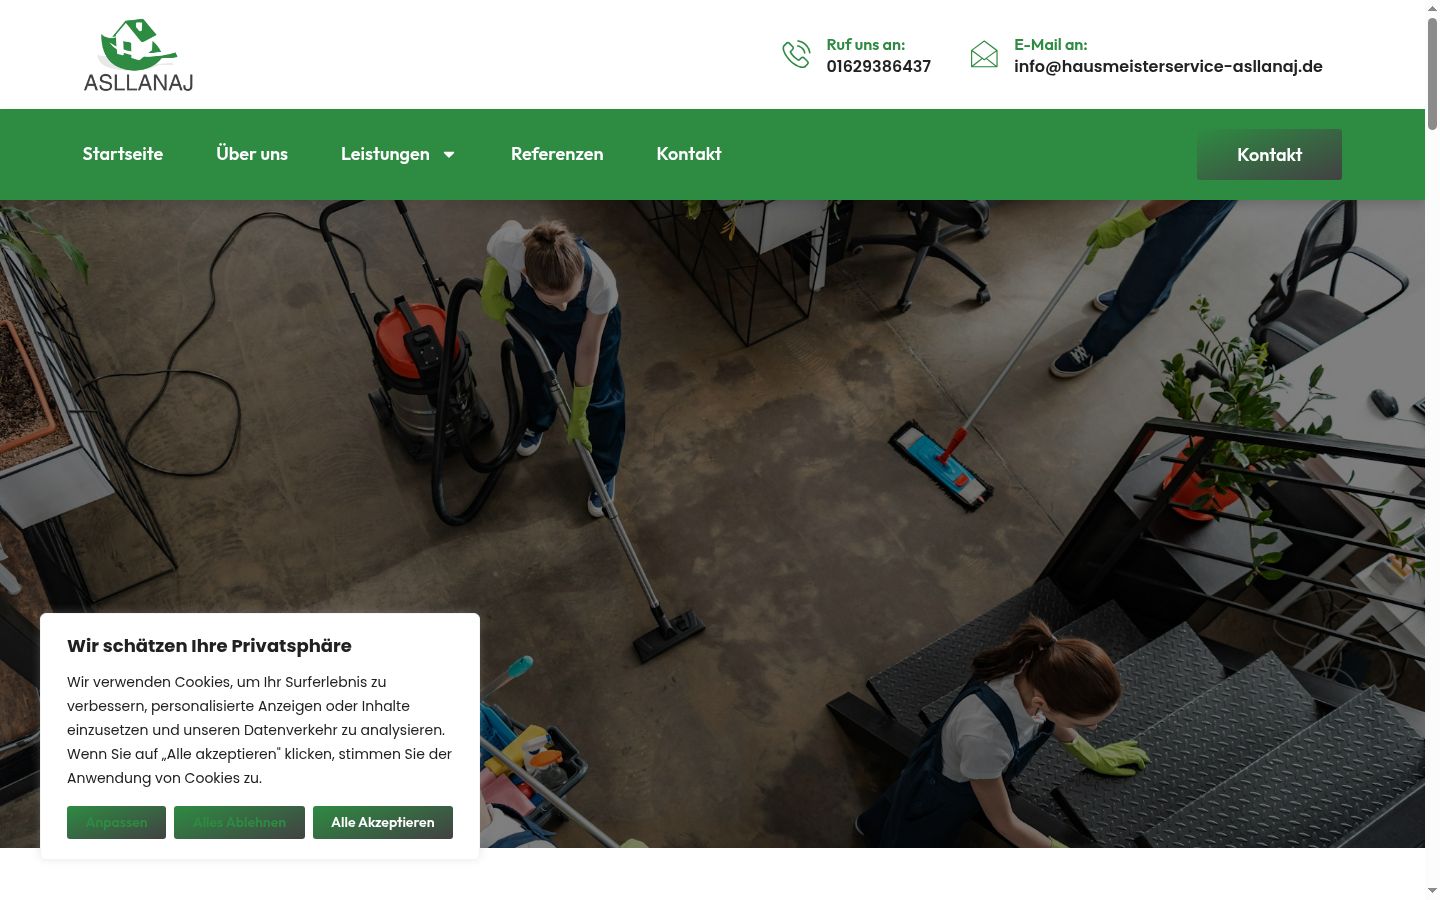Click the phone icon beside Ruf uns an
Image resolution: width=1440 pixels, height=900 pixels.
pyautogui.click(x=796, y=54)
